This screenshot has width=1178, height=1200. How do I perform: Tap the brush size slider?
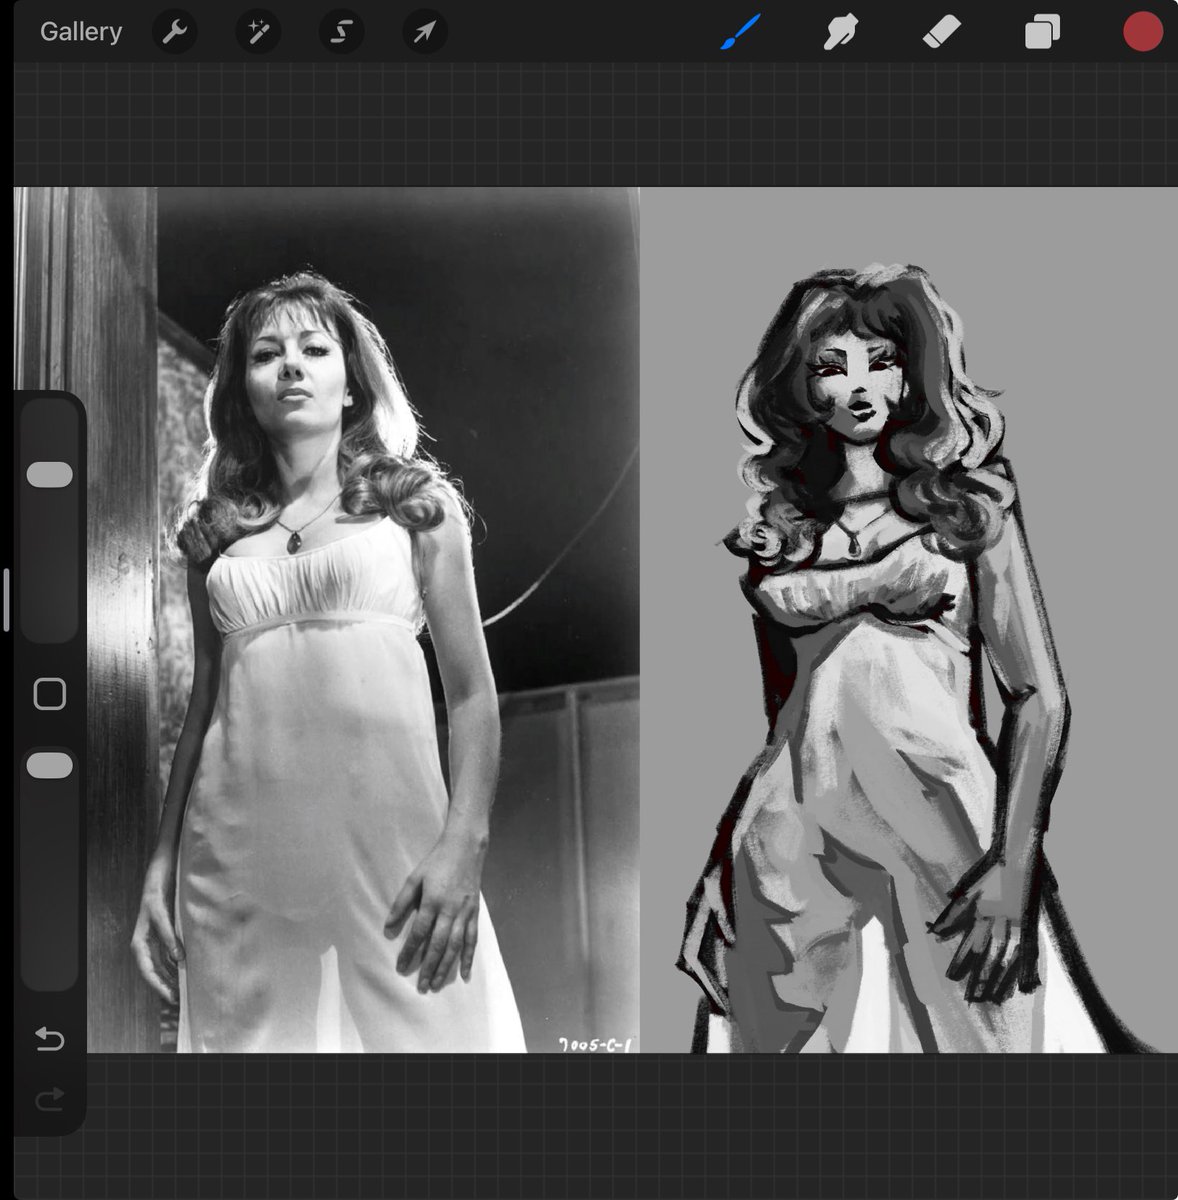[x=49, y=474]
